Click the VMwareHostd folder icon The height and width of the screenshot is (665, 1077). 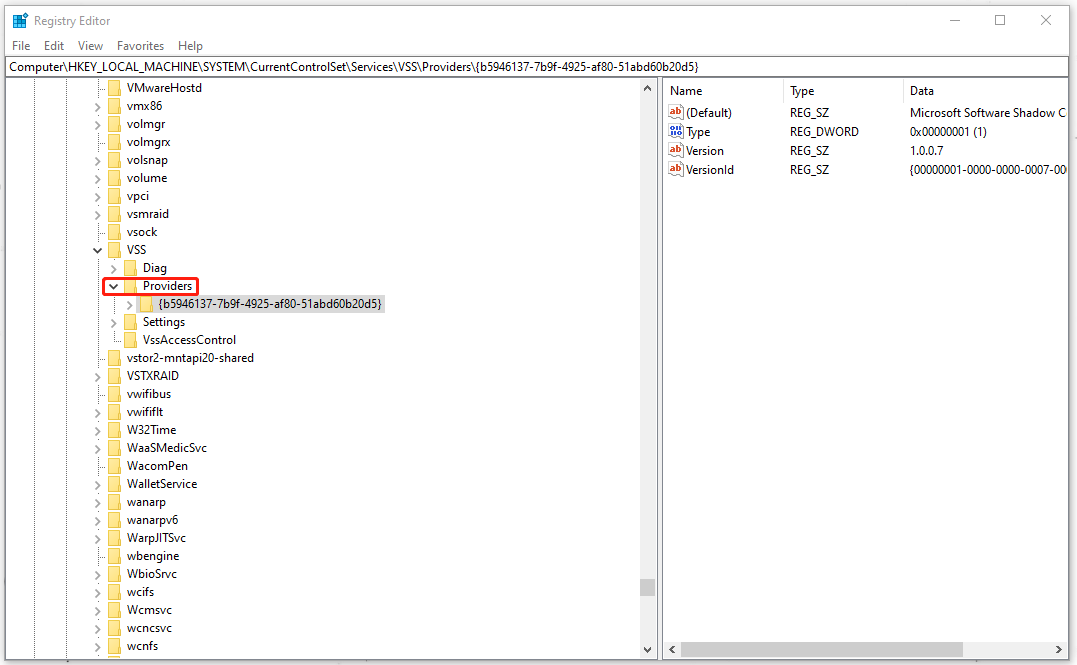[x=115, y=88]
